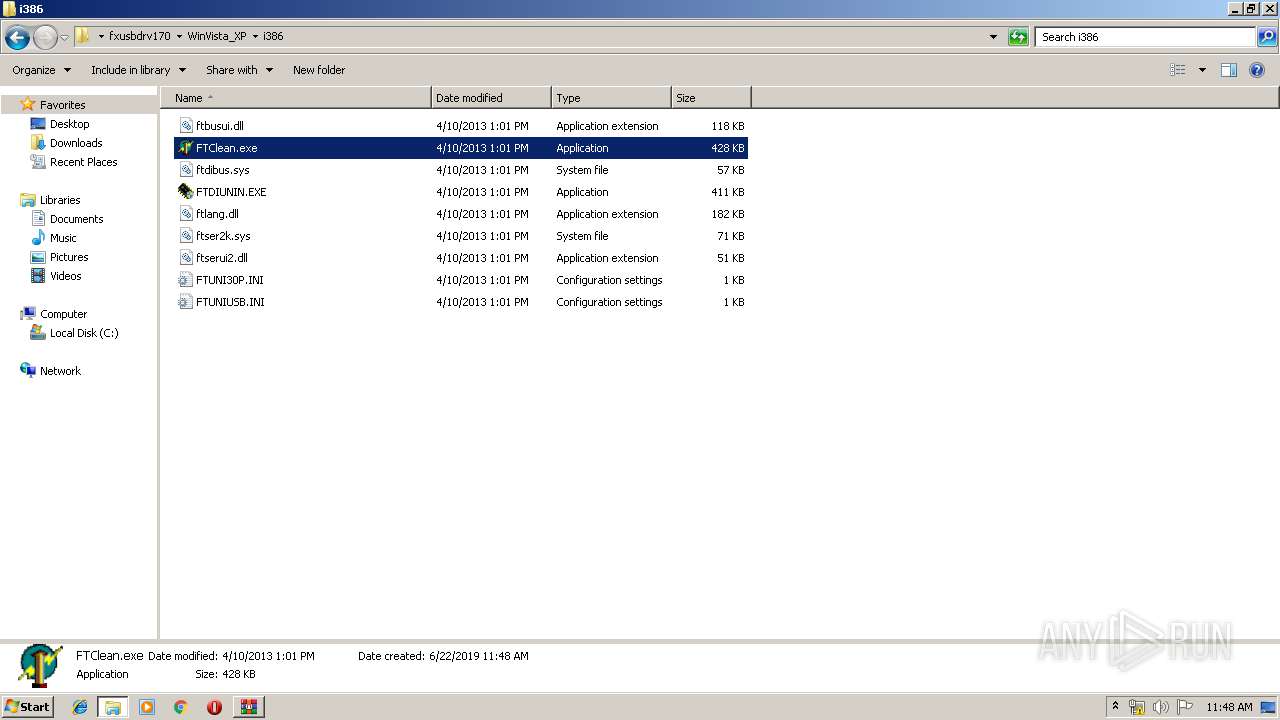This screenshot has height=720, width=1280.
Task: Click fxusbdrv170 in the address breadcrumb
Action: 139,36
